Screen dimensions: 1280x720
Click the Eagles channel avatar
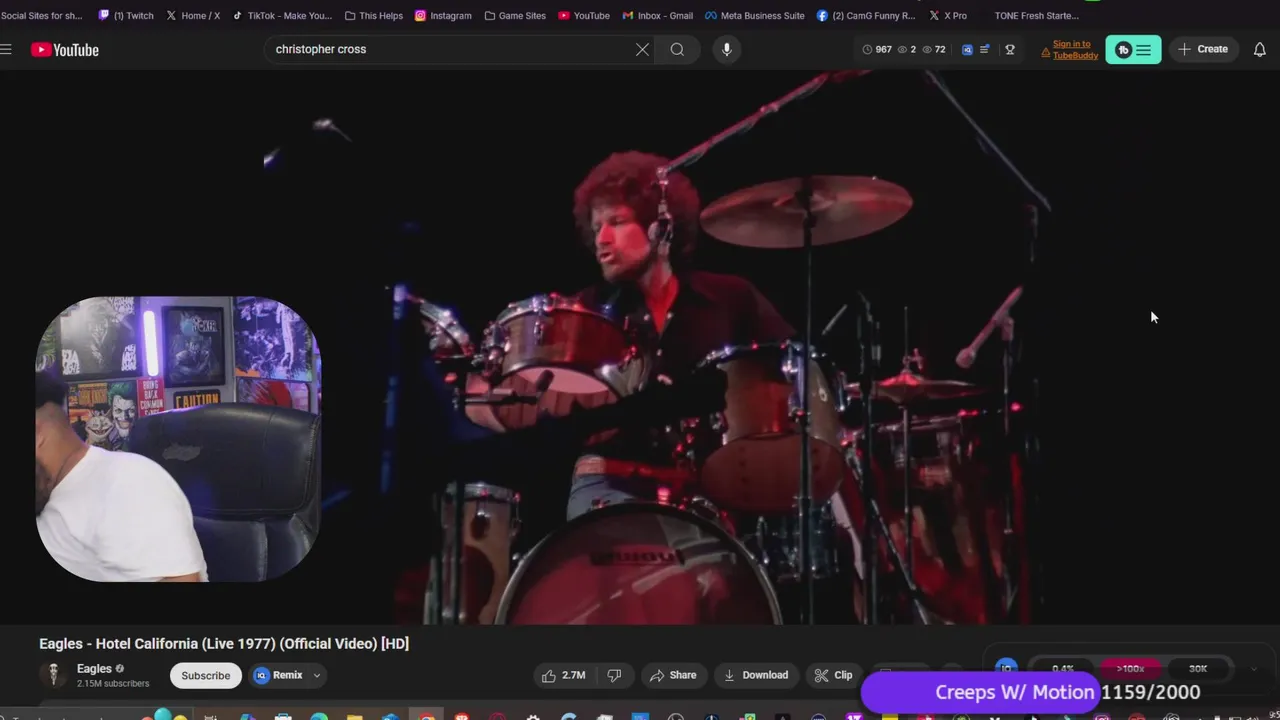(53, 675)
